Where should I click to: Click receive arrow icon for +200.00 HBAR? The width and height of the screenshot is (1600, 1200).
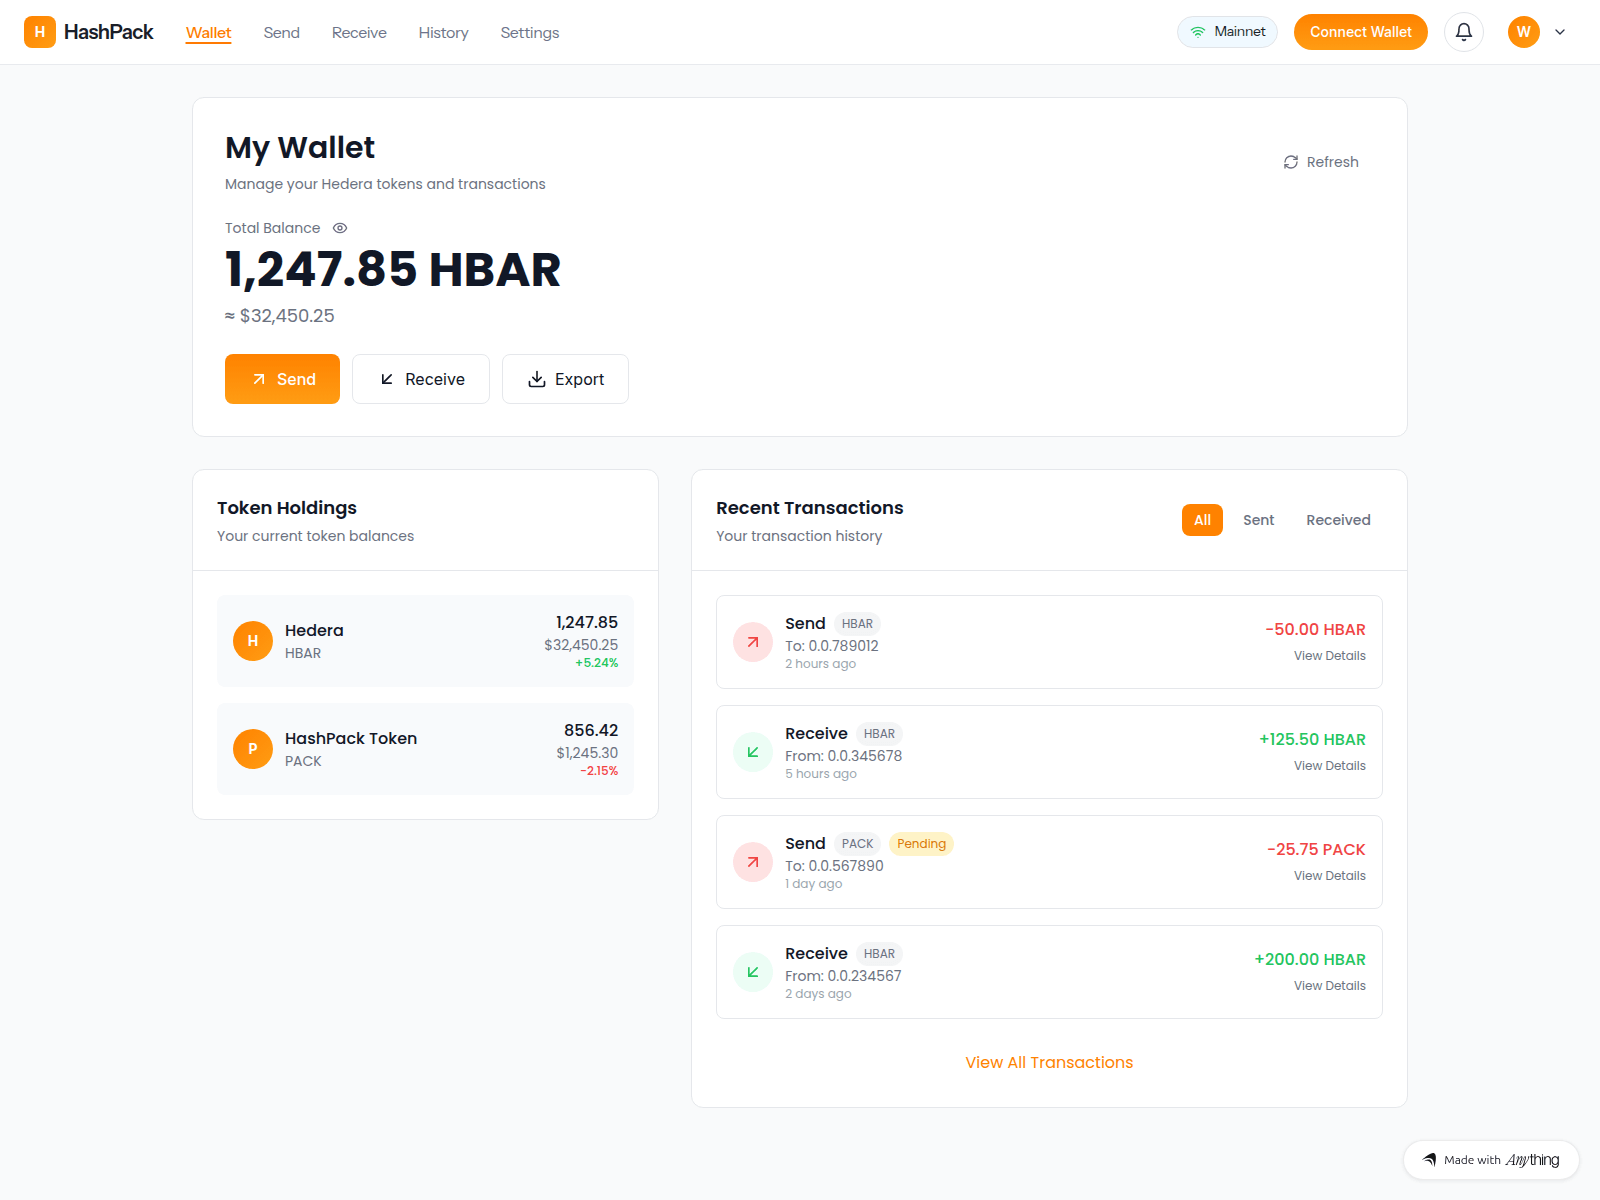(x=753, y=972)
